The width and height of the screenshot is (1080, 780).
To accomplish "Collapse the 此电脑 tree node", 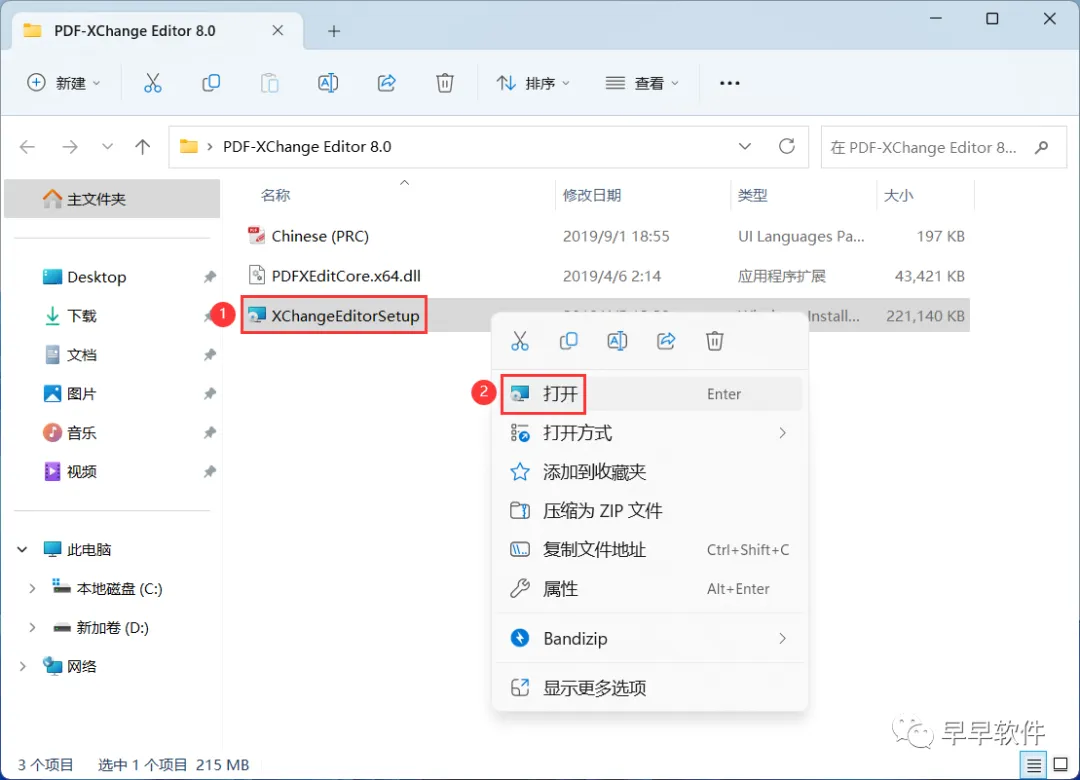I will [x=23, y=550].
